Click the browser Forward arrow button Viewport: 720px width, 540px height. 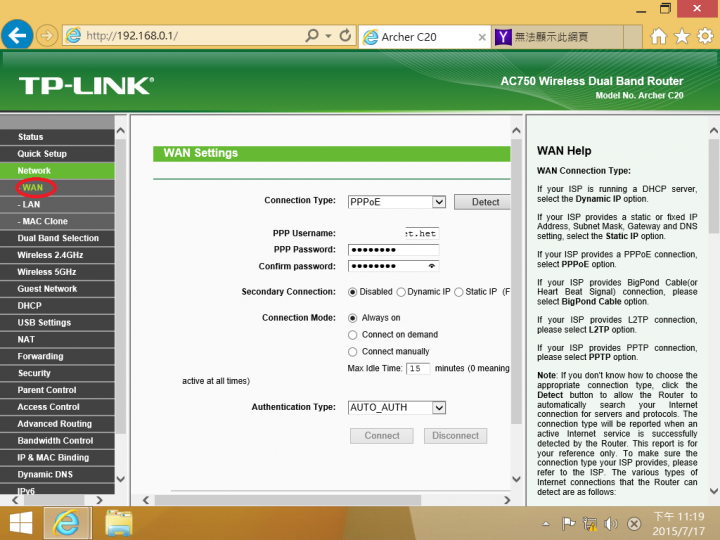click(47, 35)
